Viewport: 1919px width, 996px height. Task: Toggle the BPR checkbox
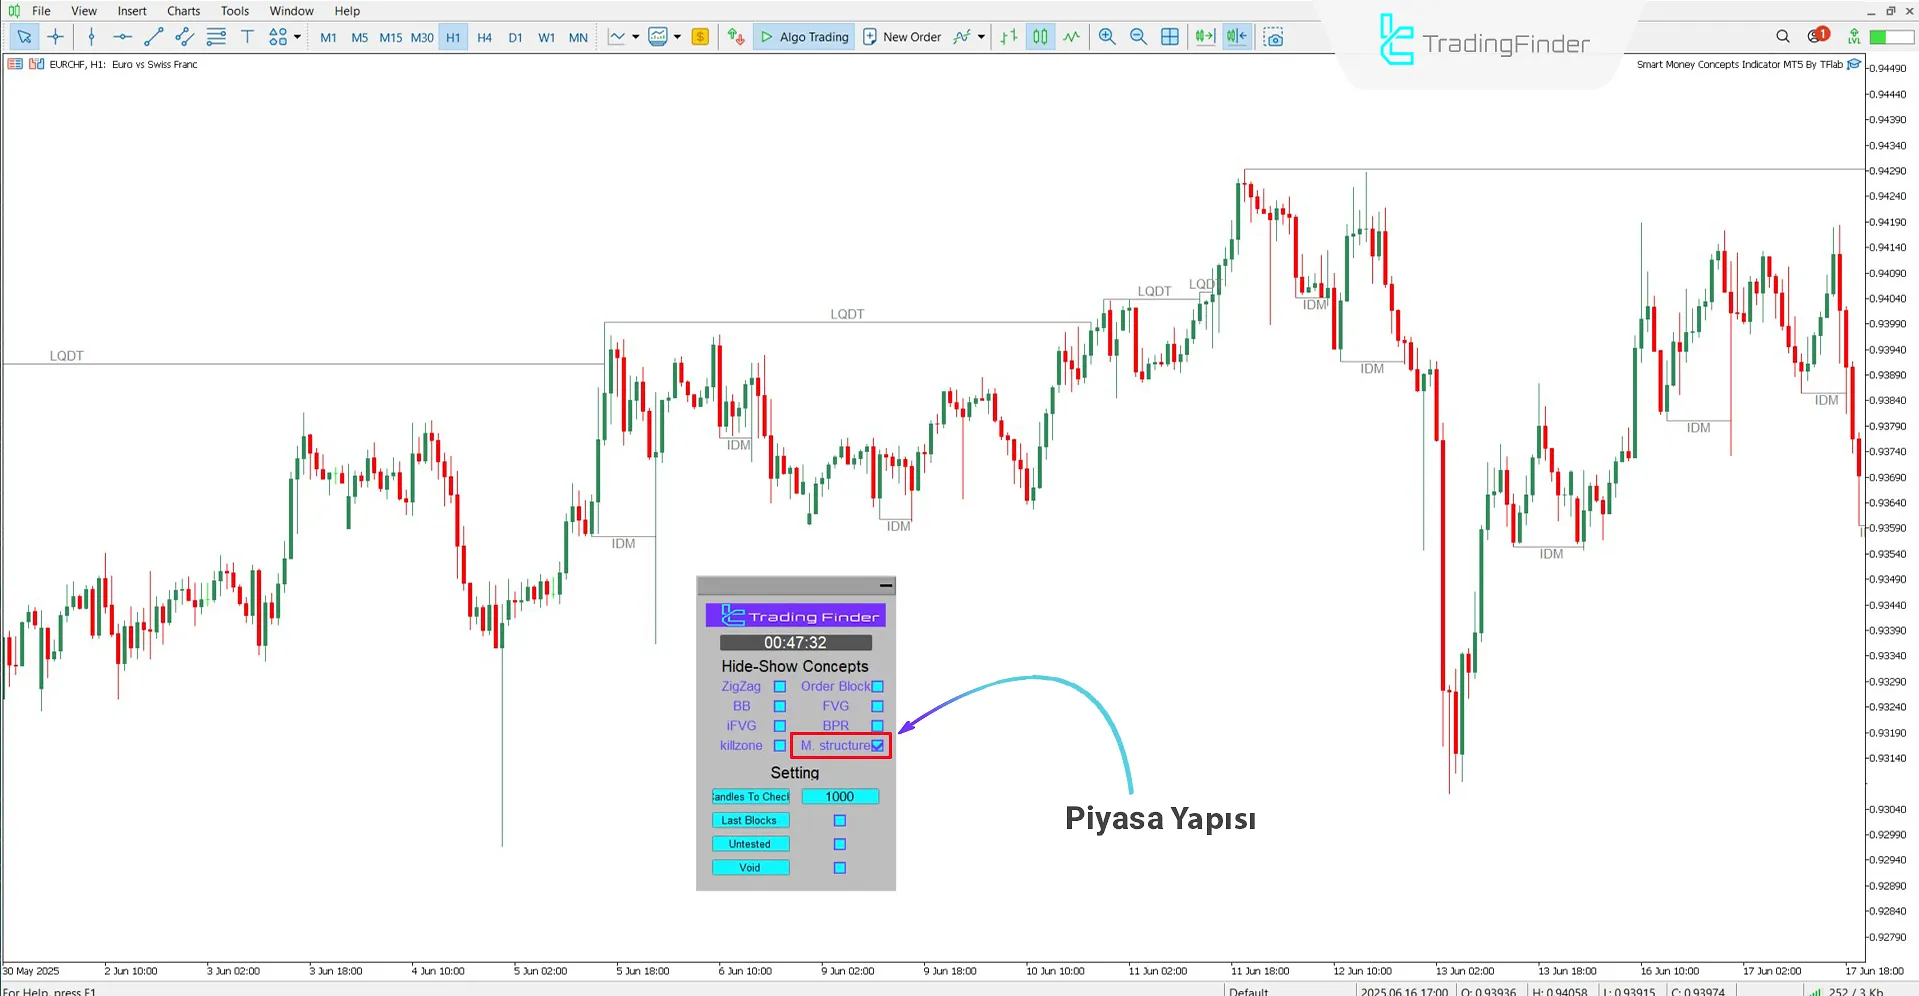coord(877,726)
